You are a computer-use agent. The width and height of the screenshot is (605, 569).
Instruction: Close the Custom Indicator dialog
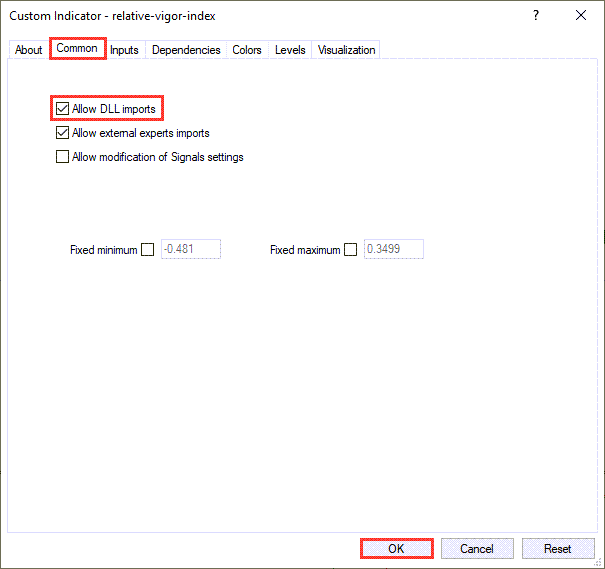pos(581,15)
